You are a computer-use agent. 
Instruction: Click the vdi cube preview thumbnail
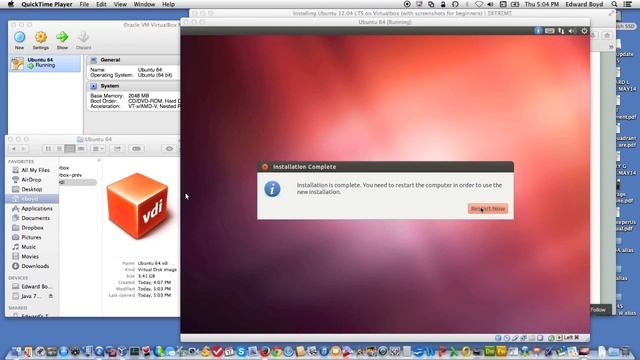(x=138, y=205)
